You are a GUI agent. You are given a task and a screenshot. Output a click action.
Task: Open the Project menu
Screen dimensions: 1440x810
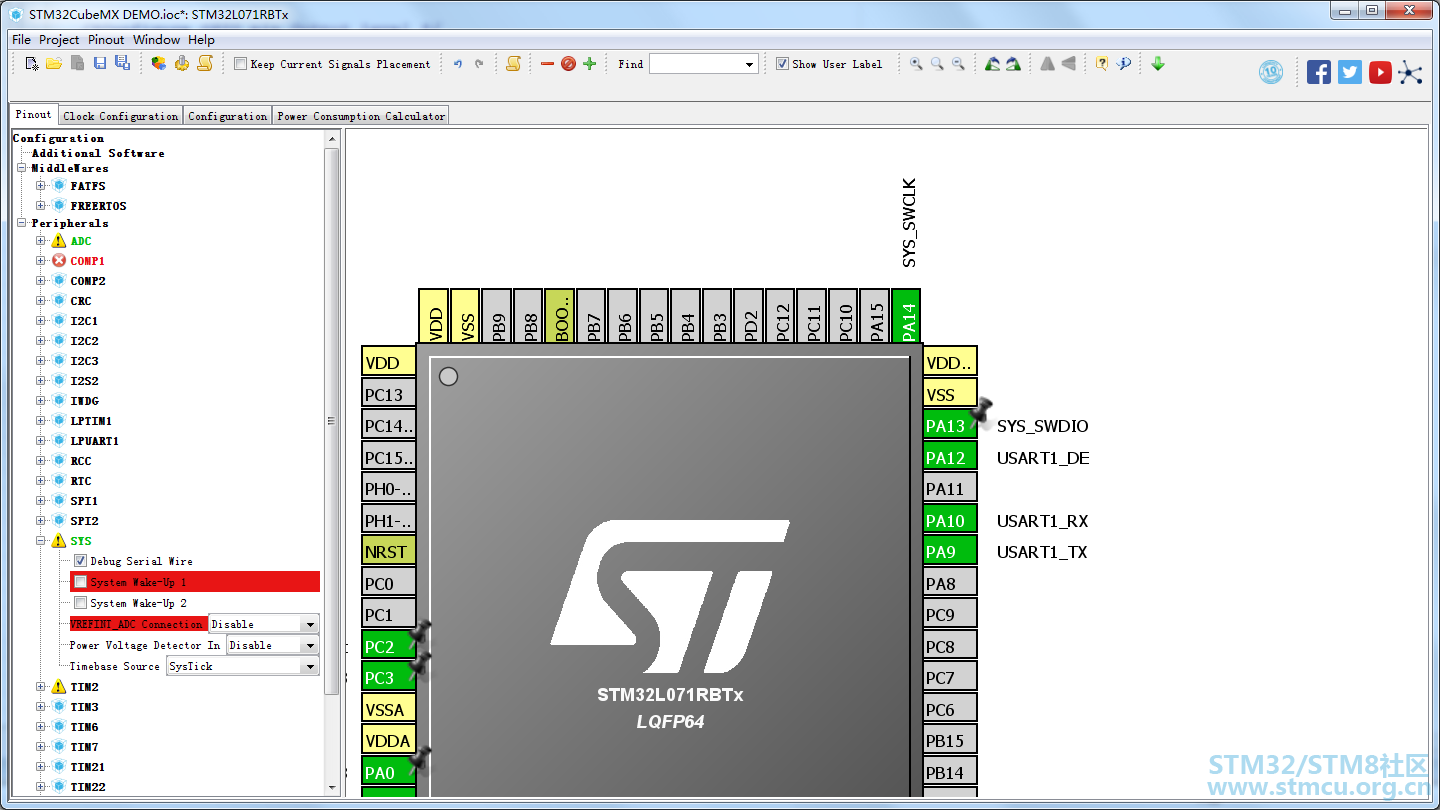[59, 40]
